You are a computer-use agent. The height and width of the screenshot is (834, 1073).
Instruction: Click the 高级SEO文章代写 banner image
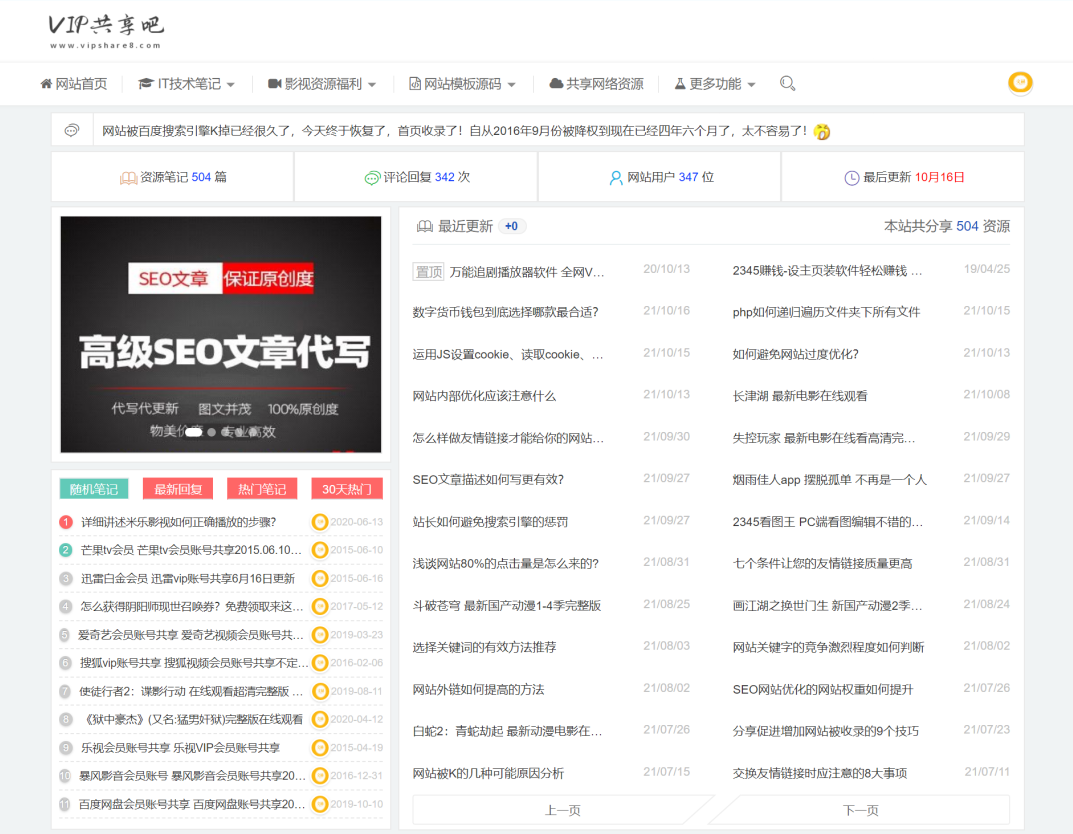[x=221, y=334]
